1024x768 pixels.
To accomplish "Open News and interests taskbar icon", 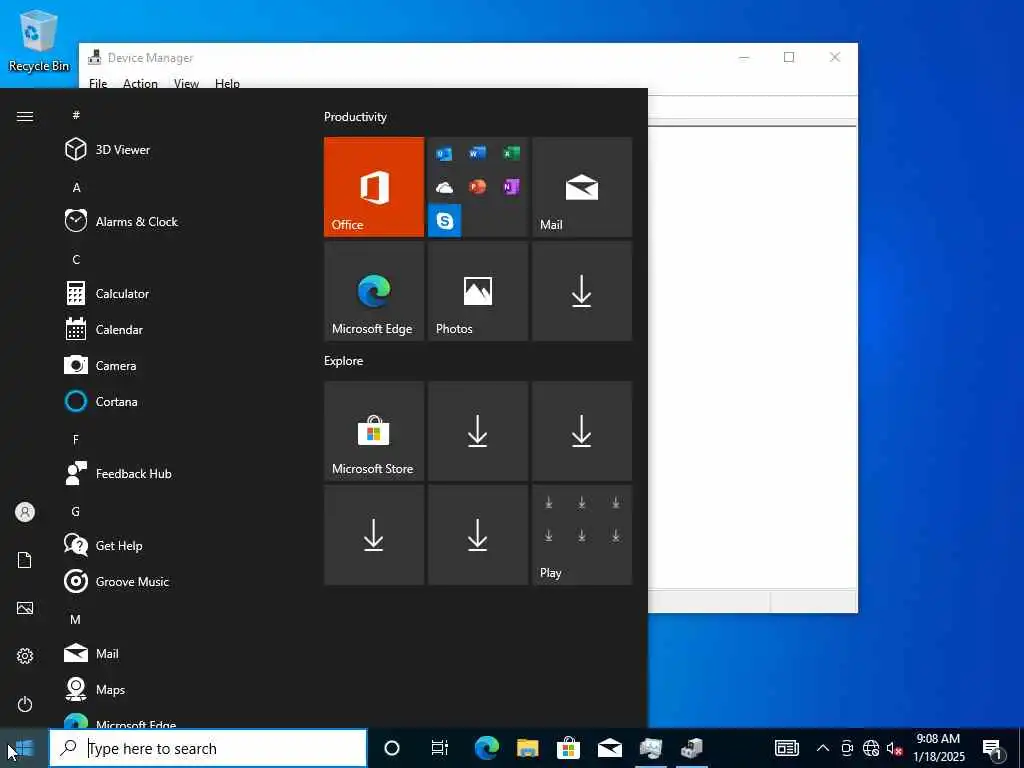I will point(786,748).
